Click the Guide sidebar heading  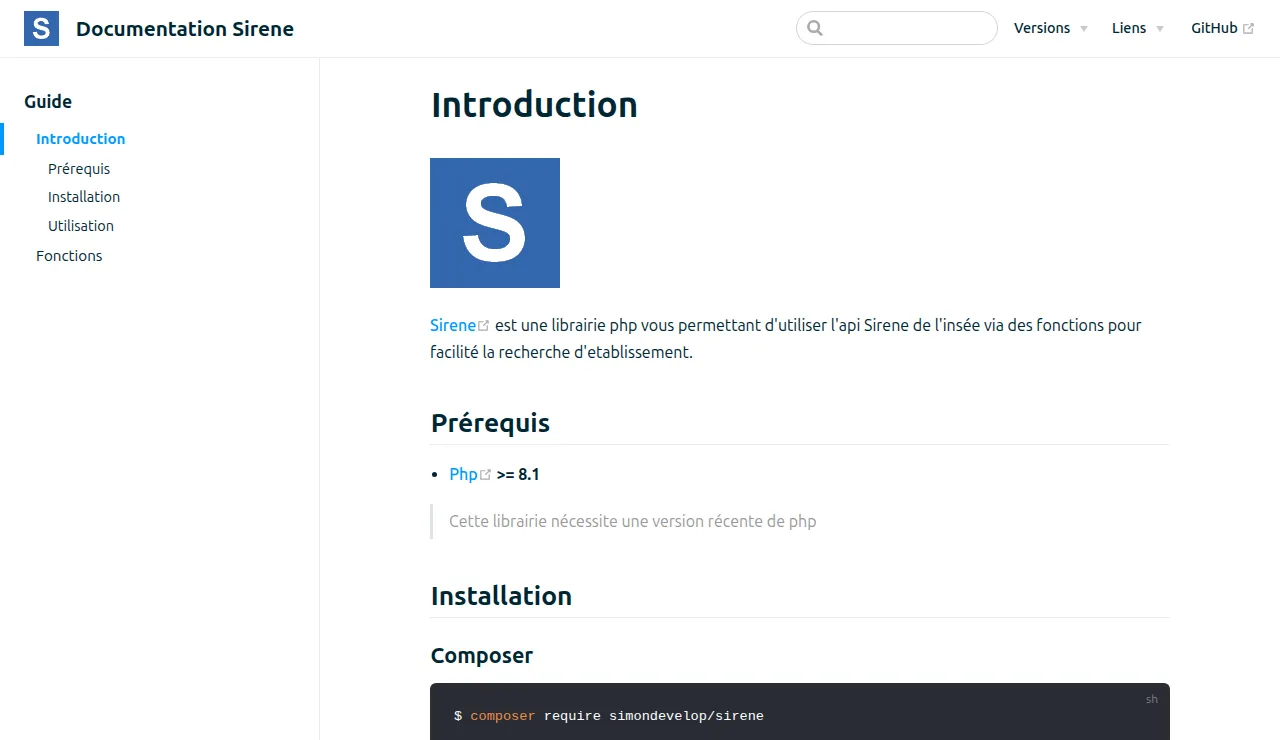(48, 101)
